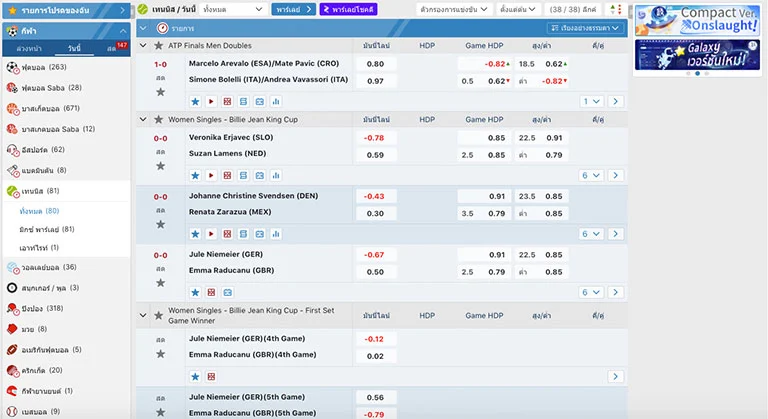Open the sort order dropdown in blue header
Viewport: 768px width, 419px height.
[x=585, y=28]
